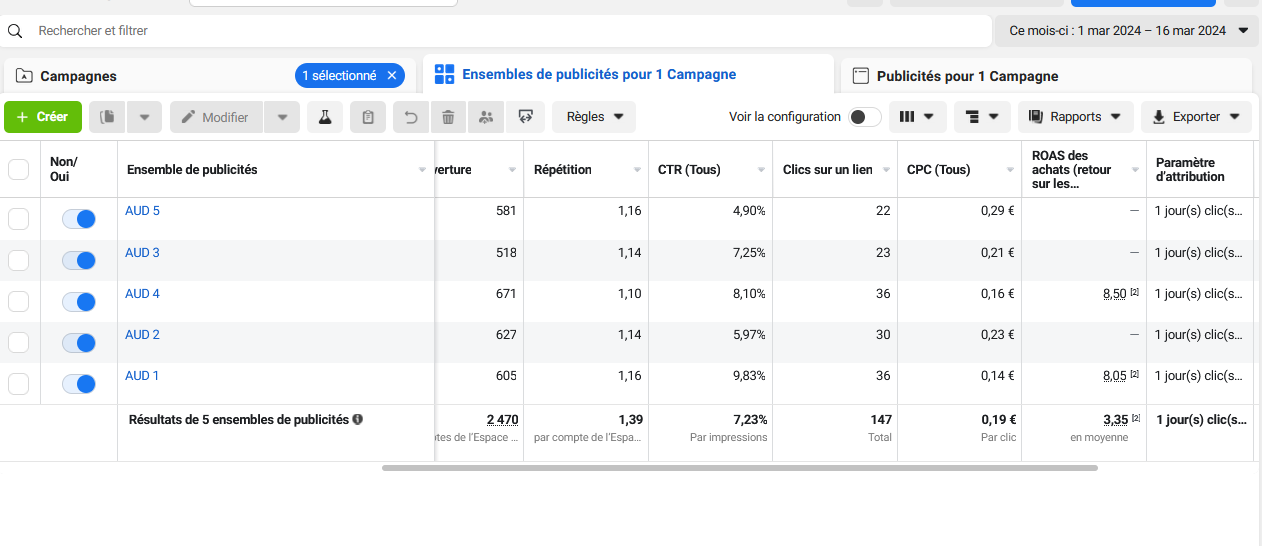Open the columns layout dropdown
This screenshot has width=1262, height=546.
pos(918,117)
